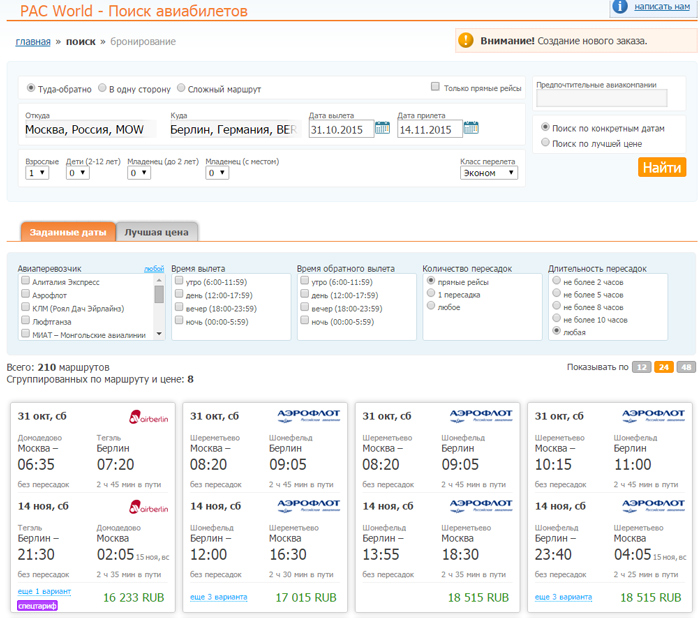Click the спецтариф badge
The height and width of the screenshot is (618, 700).
click(38, 606)
